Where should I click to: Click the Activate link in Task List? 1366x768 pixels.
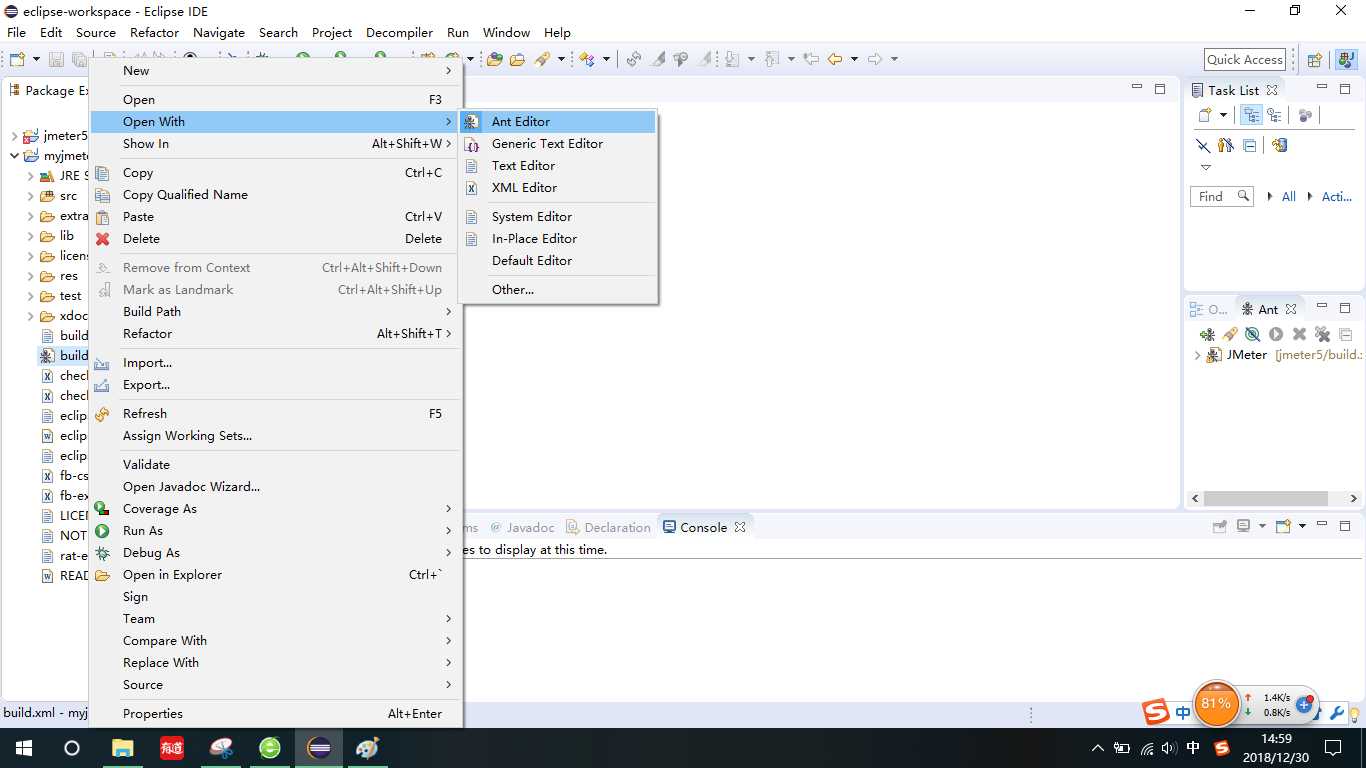tap(1337, 196)
